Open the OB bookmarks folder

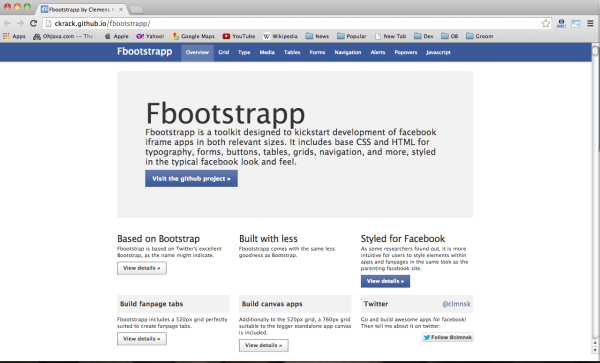[450, 36]
